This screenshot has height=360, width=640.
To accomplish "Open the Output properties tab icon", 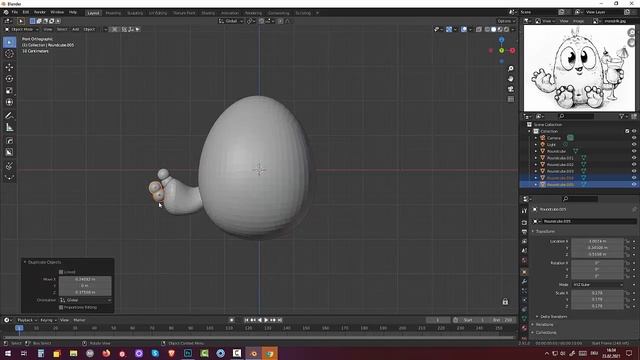I will pos(524,232).
